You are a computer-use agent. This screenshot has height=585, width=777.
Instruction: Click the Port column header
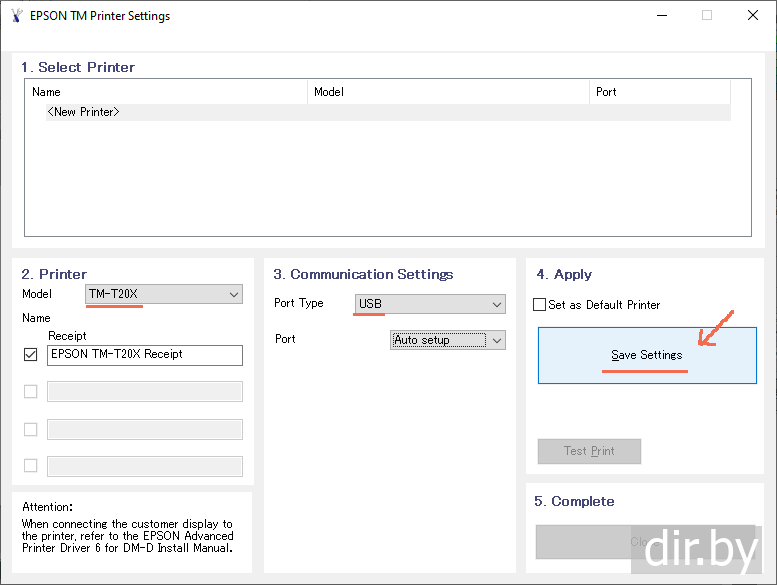660,92
